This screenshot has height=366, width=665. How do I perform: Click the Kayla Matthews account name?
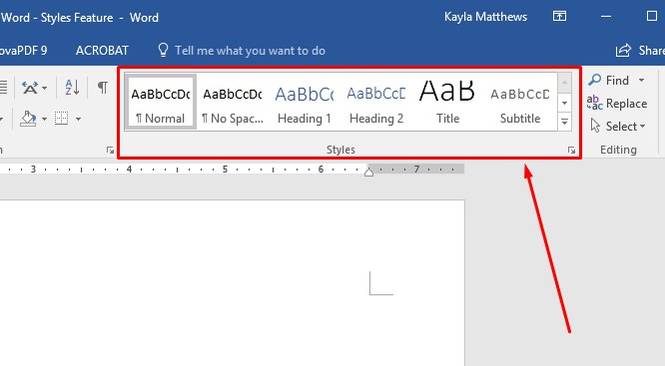[x=486, y=17]
